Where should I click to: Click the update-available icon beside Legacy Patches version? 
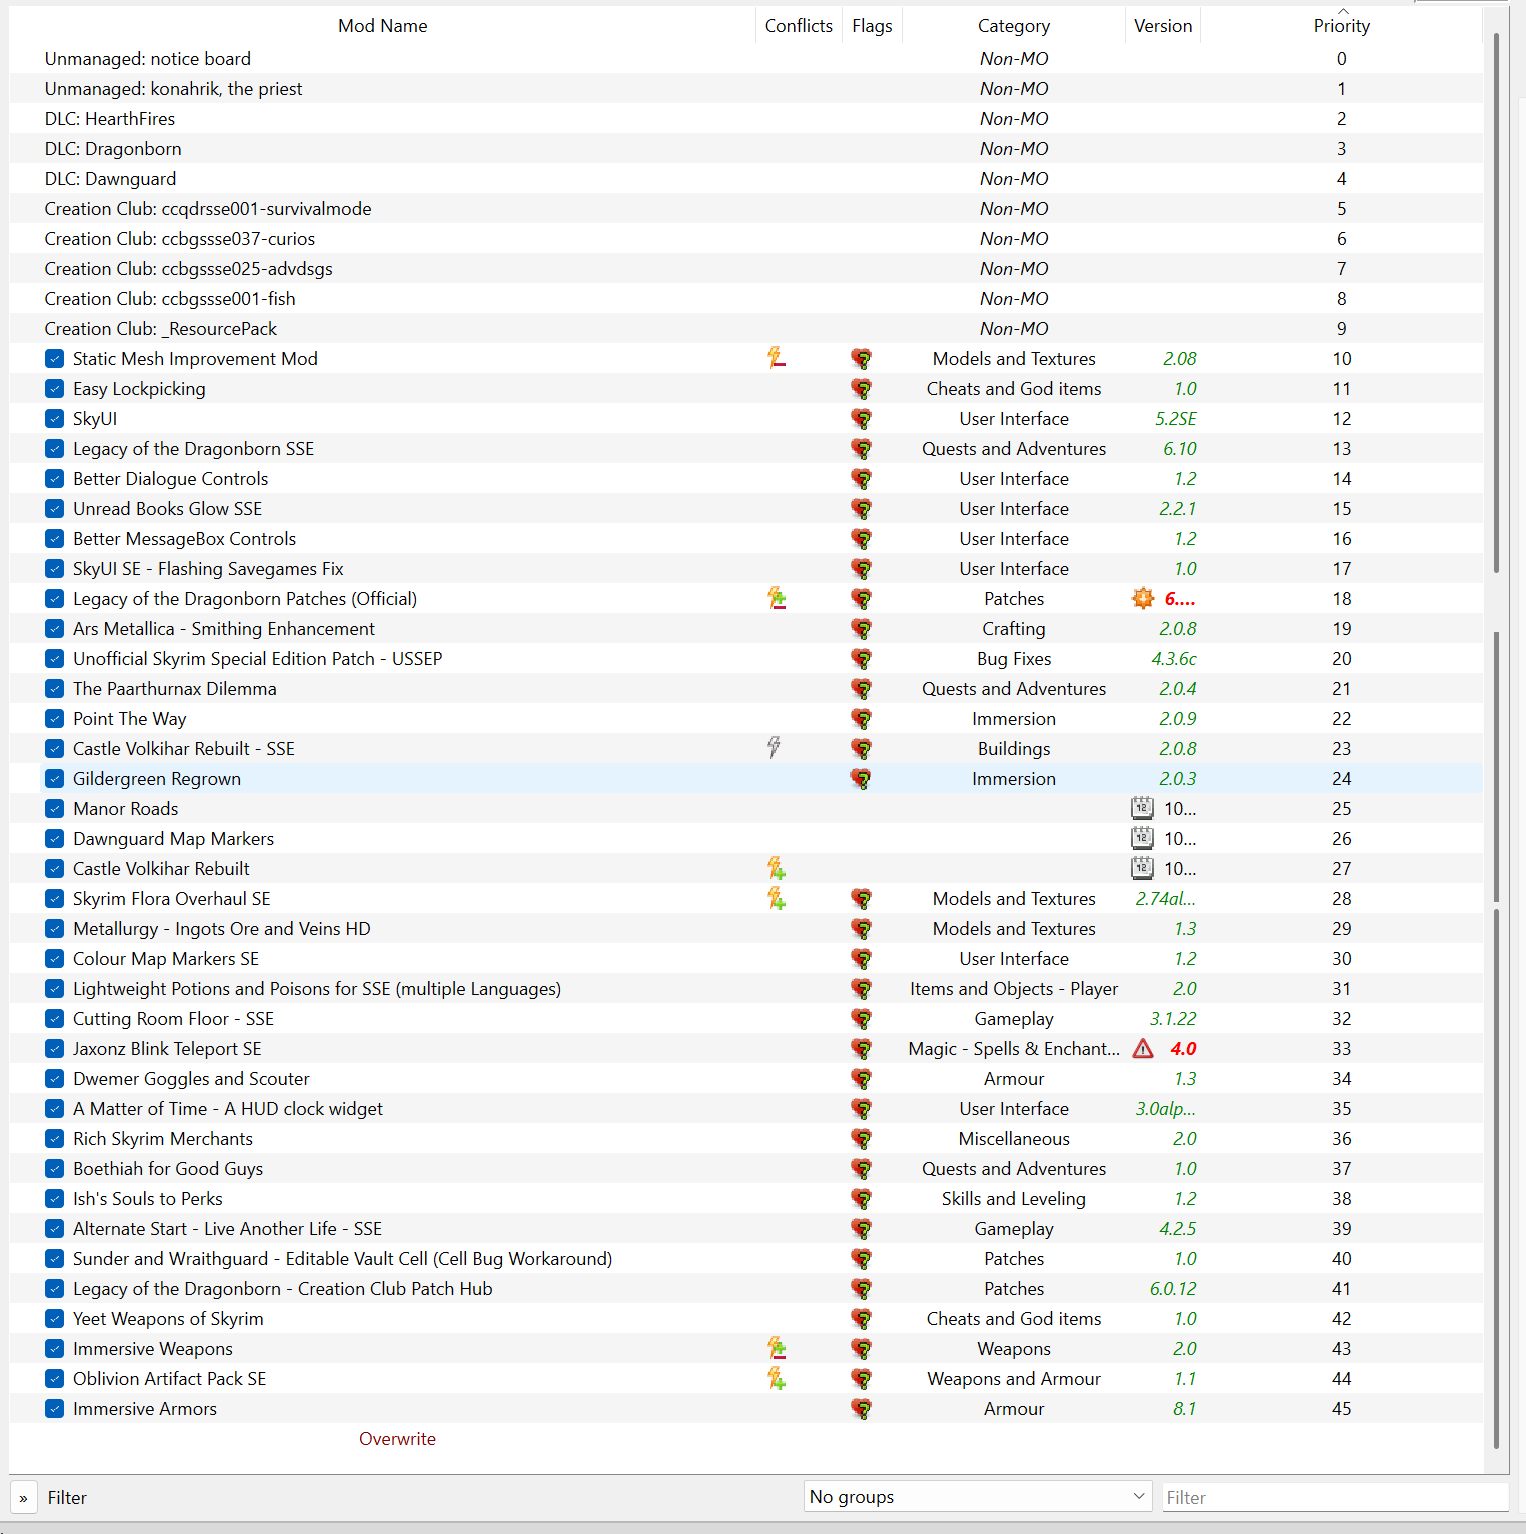click(x=1143, y=598)
